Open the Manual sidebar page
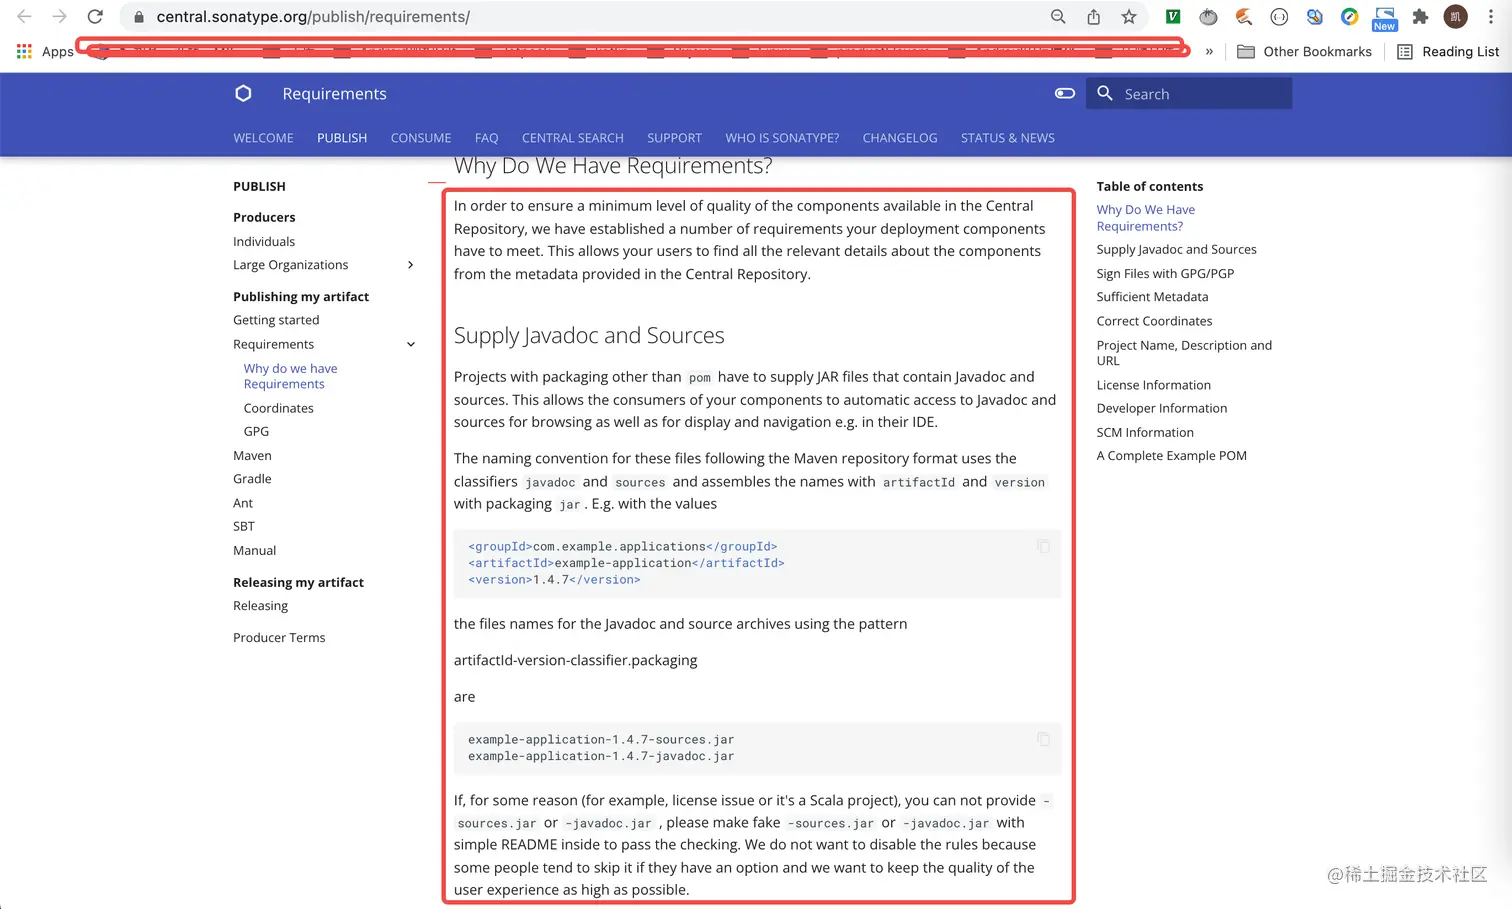 point(254,550)
